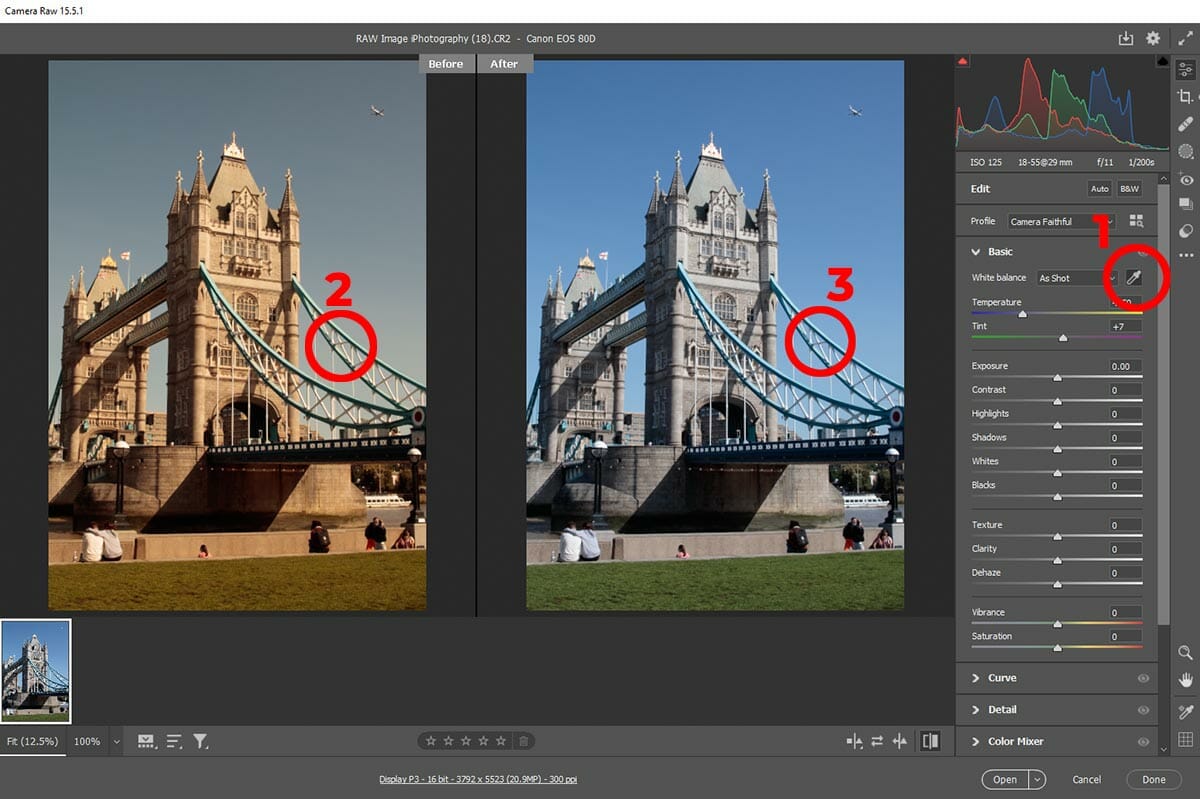
Task: Select the Healing brush tool
Action: pyautogui.click(x=1186, y=124)
